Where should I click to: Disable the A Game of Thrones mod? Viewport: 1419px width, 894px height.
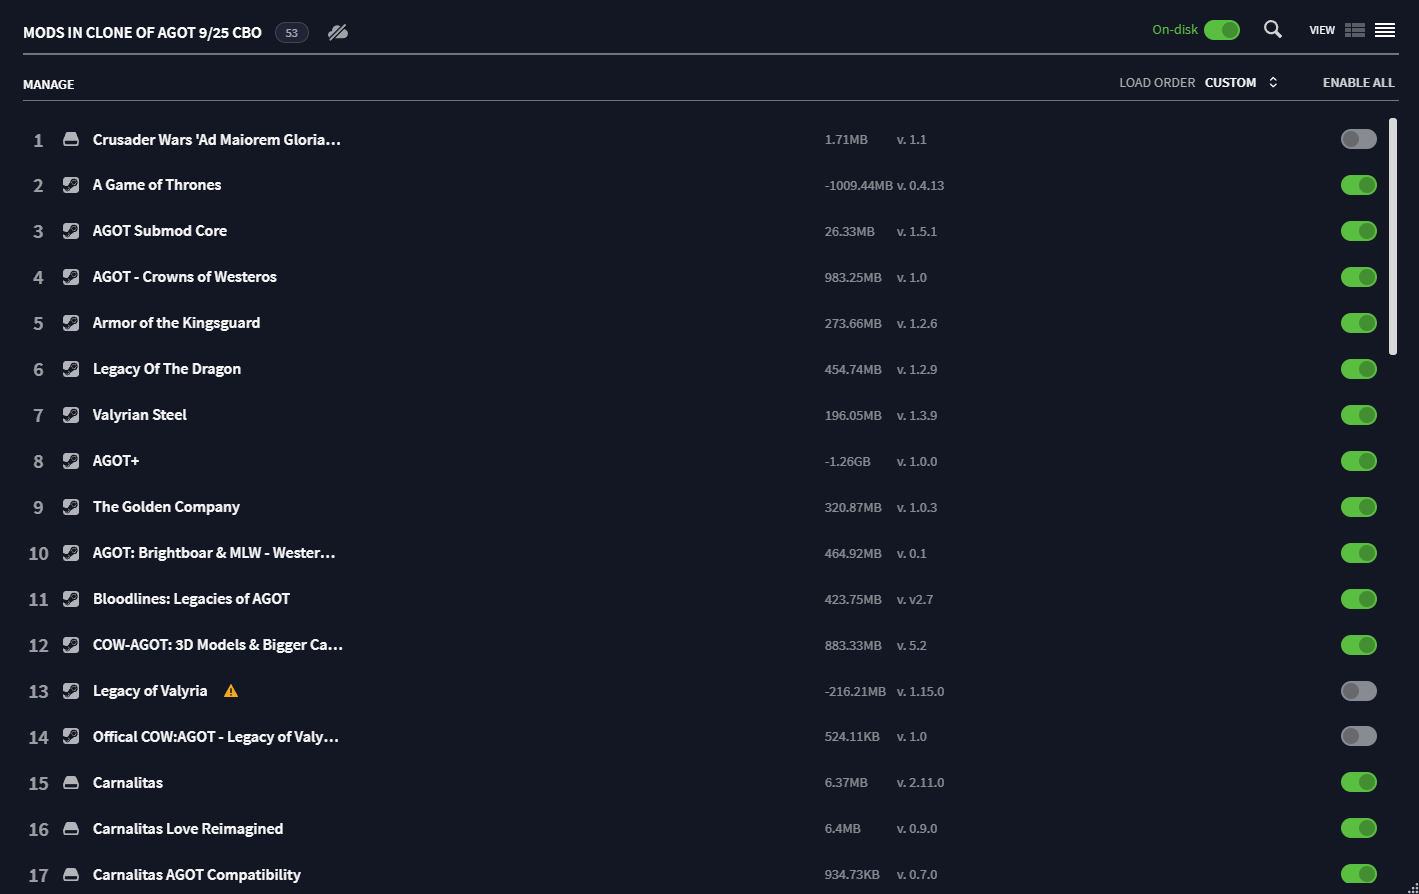[1359, 185]
